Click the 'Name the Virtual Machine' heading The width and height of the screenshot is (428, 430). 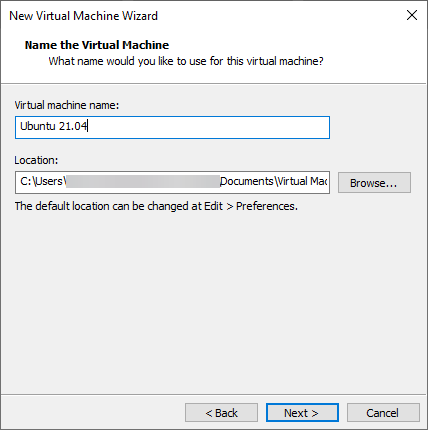coord(97,45)
